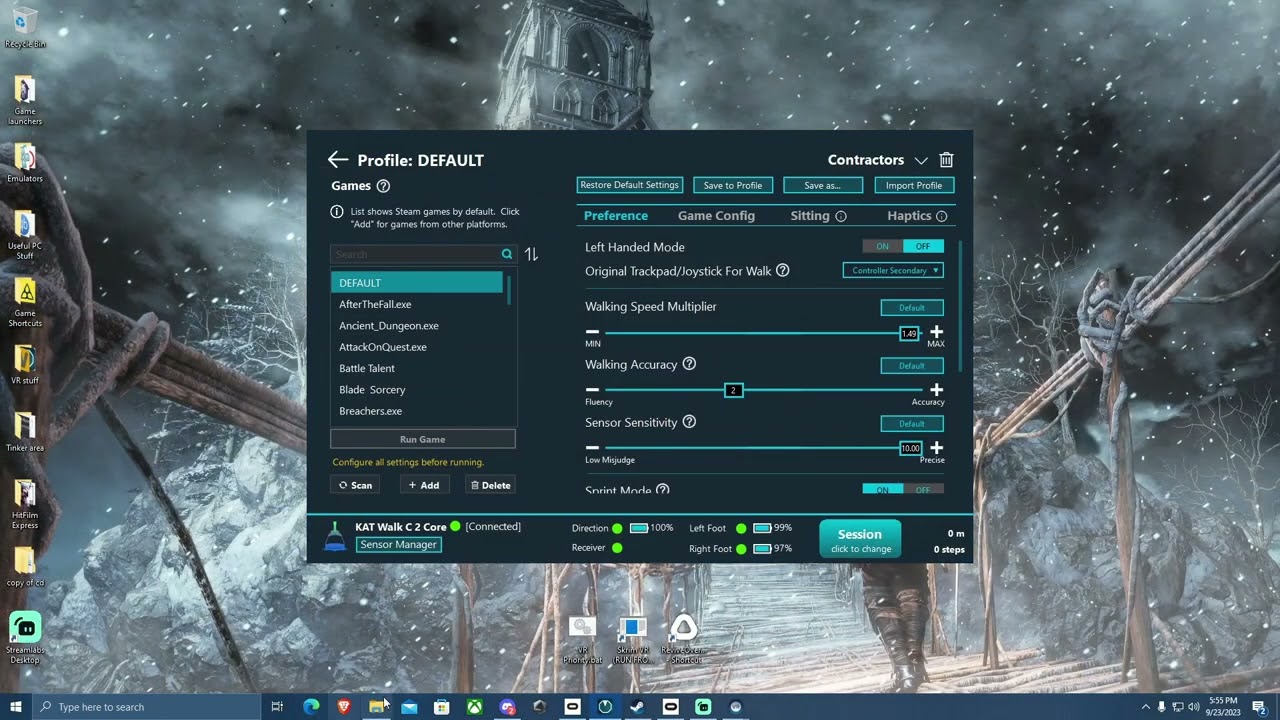Set Left Handed Mode to OFF

pyautogui.click(x=923, y=246)
